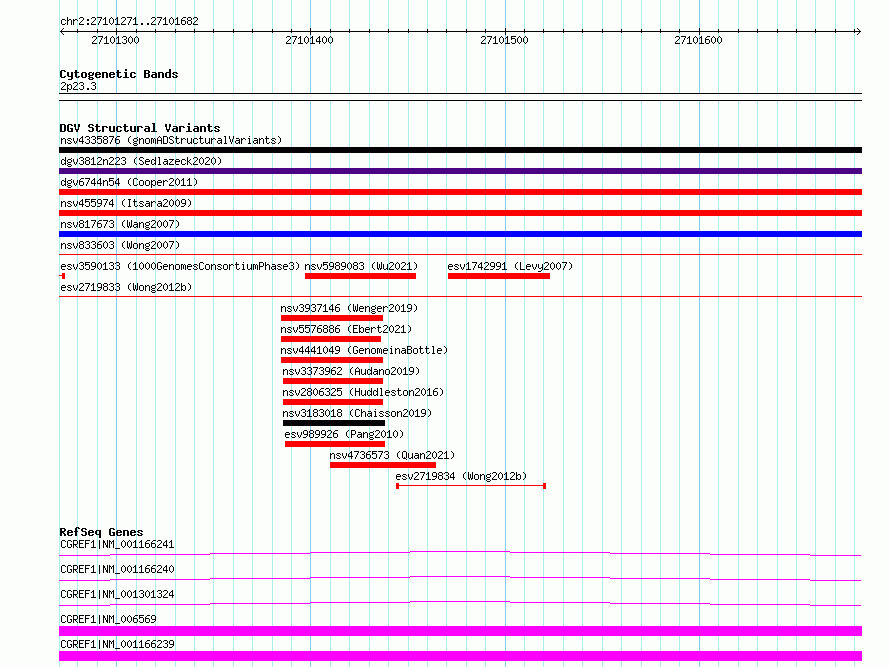The height and width of the screenshot is (667, 890).
Task: Click the nsv4335876 gnomAD variant label
Action: tap(171, 140)
